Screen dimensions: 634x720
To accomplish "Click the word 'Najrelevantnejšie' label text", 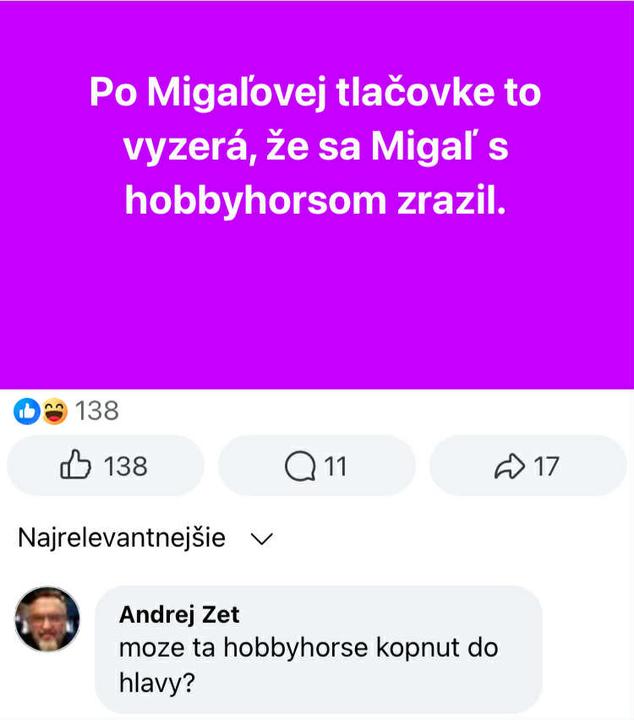I will pyautogui.click(x=122, y=538).
